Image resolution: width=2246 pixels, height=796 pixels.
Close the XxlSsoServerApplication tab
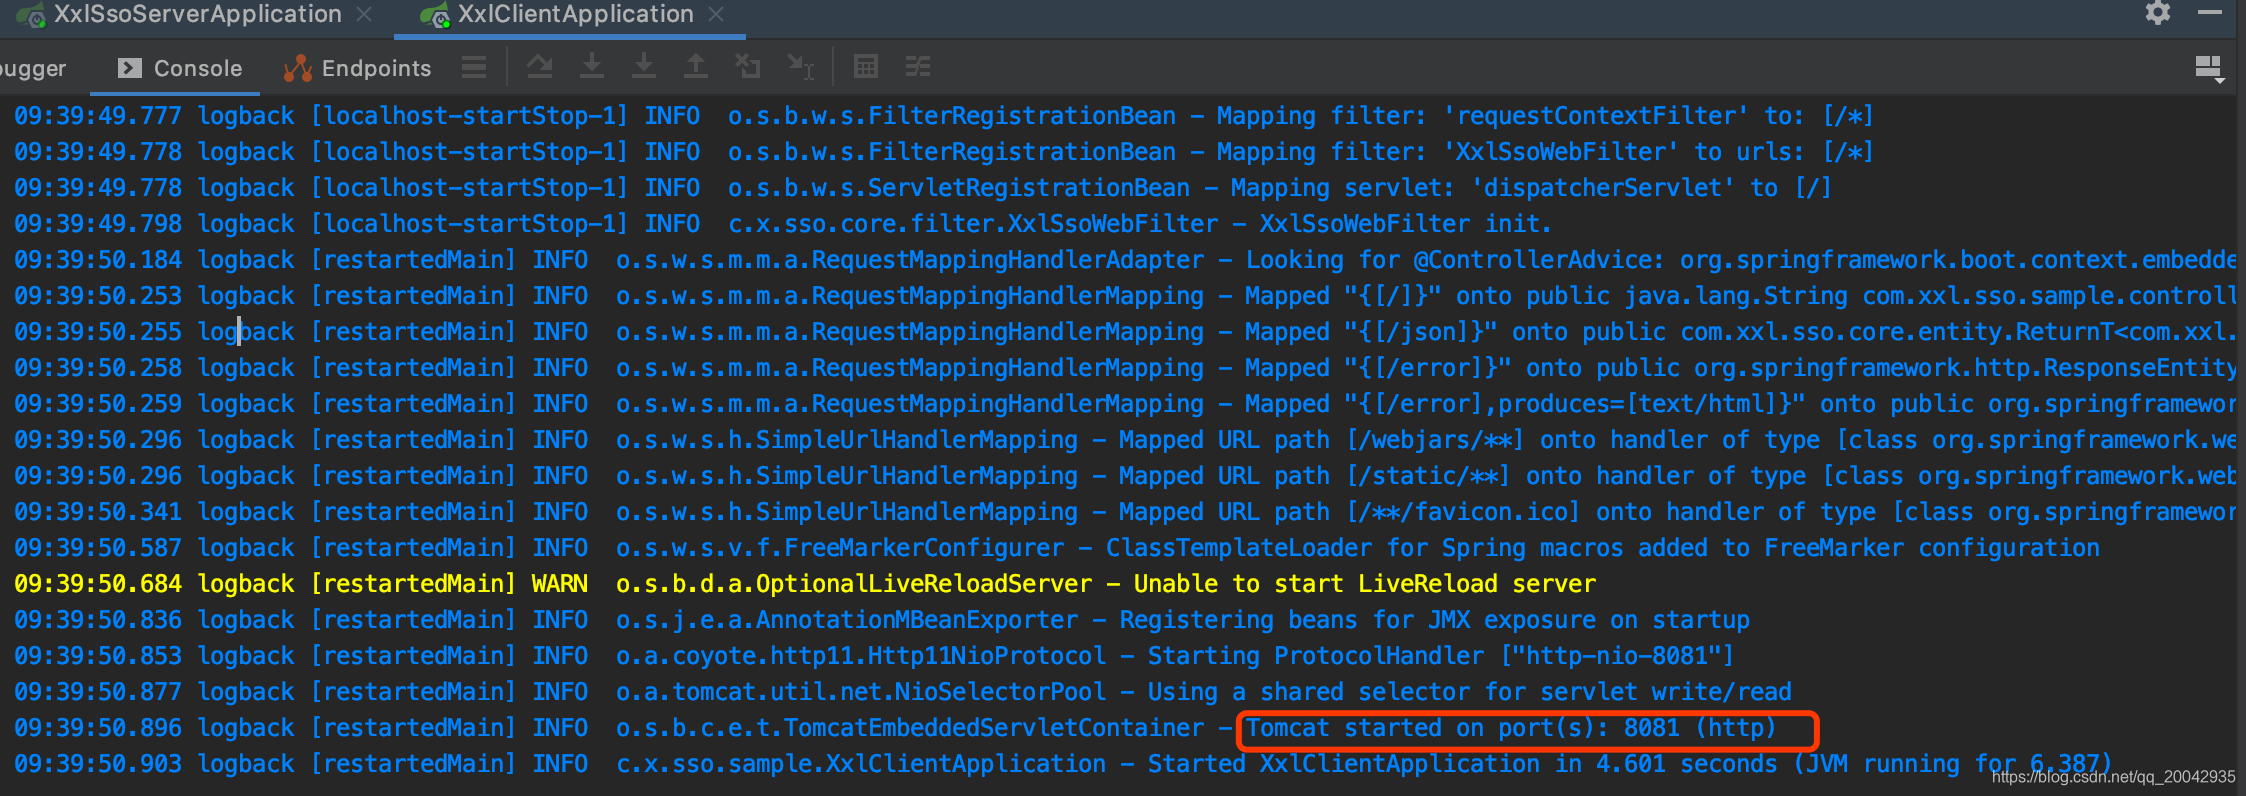[x=365, y=15]
